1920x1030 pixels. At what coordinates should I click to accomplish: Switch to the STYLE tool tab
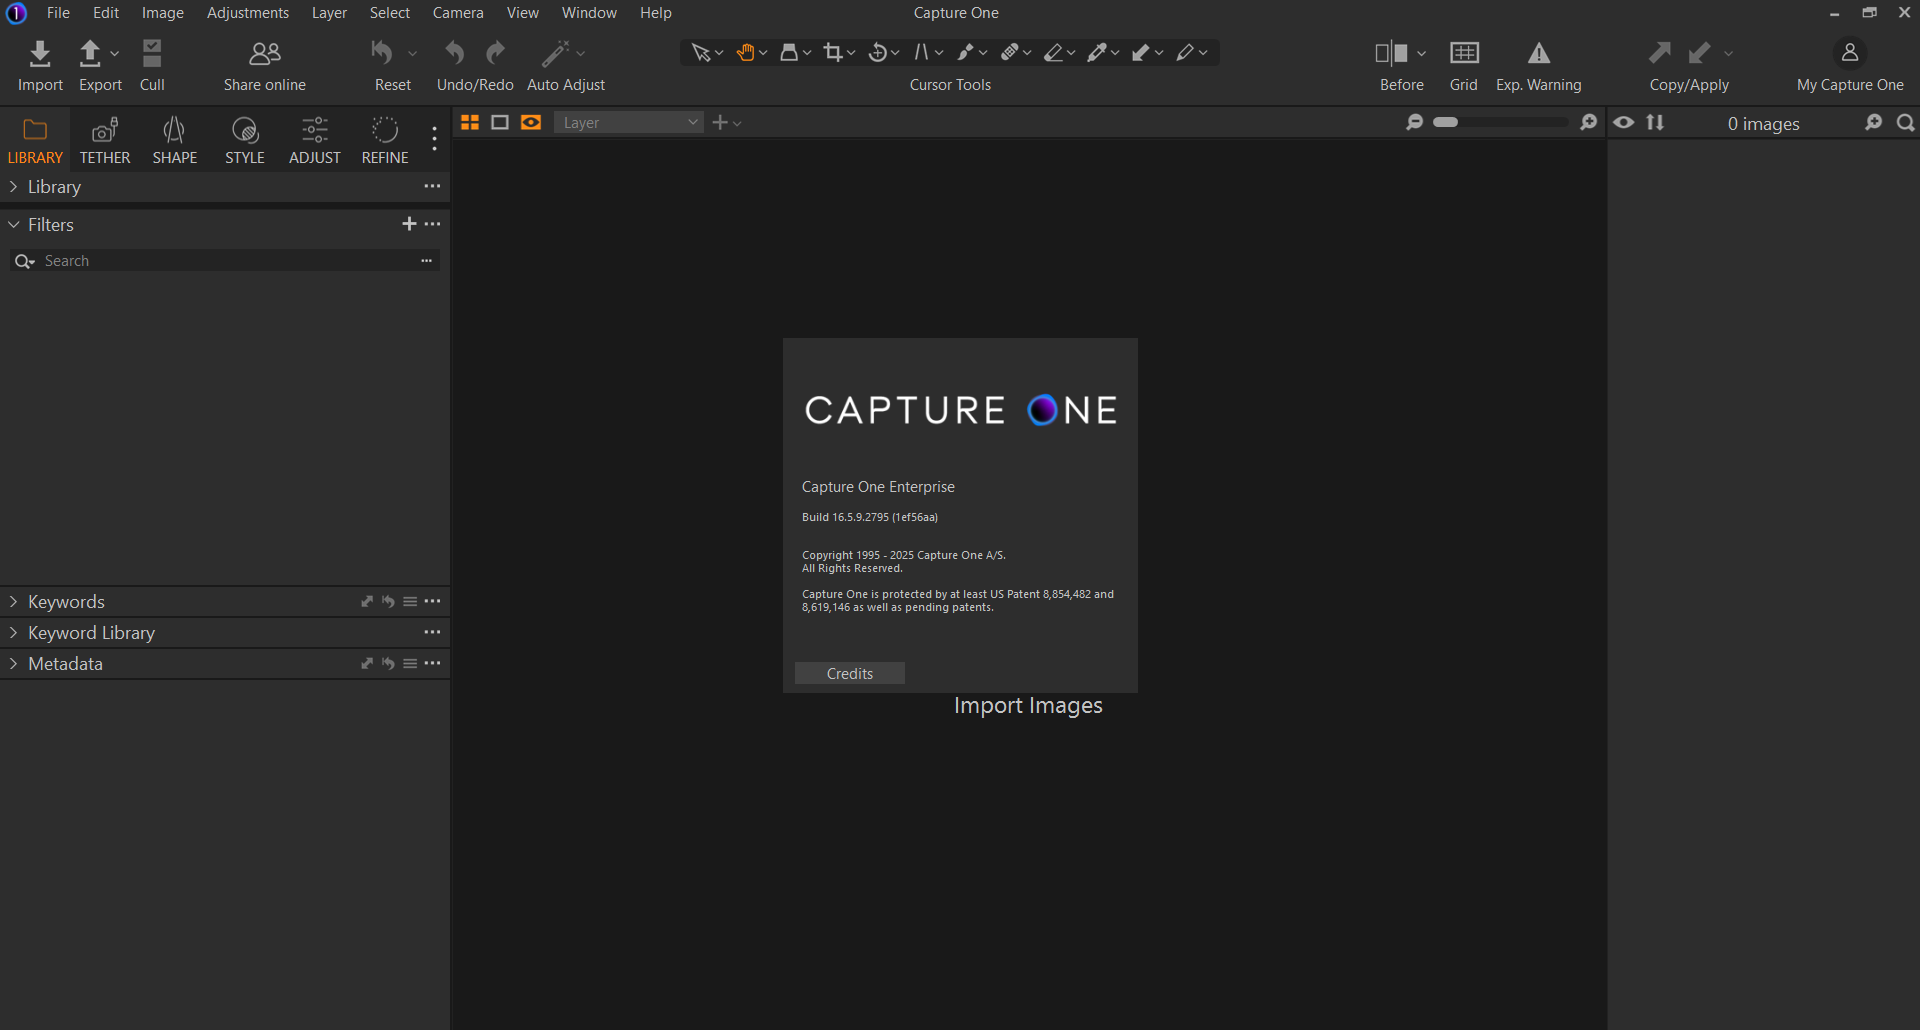pyautogui.click(x=245, y=140)
